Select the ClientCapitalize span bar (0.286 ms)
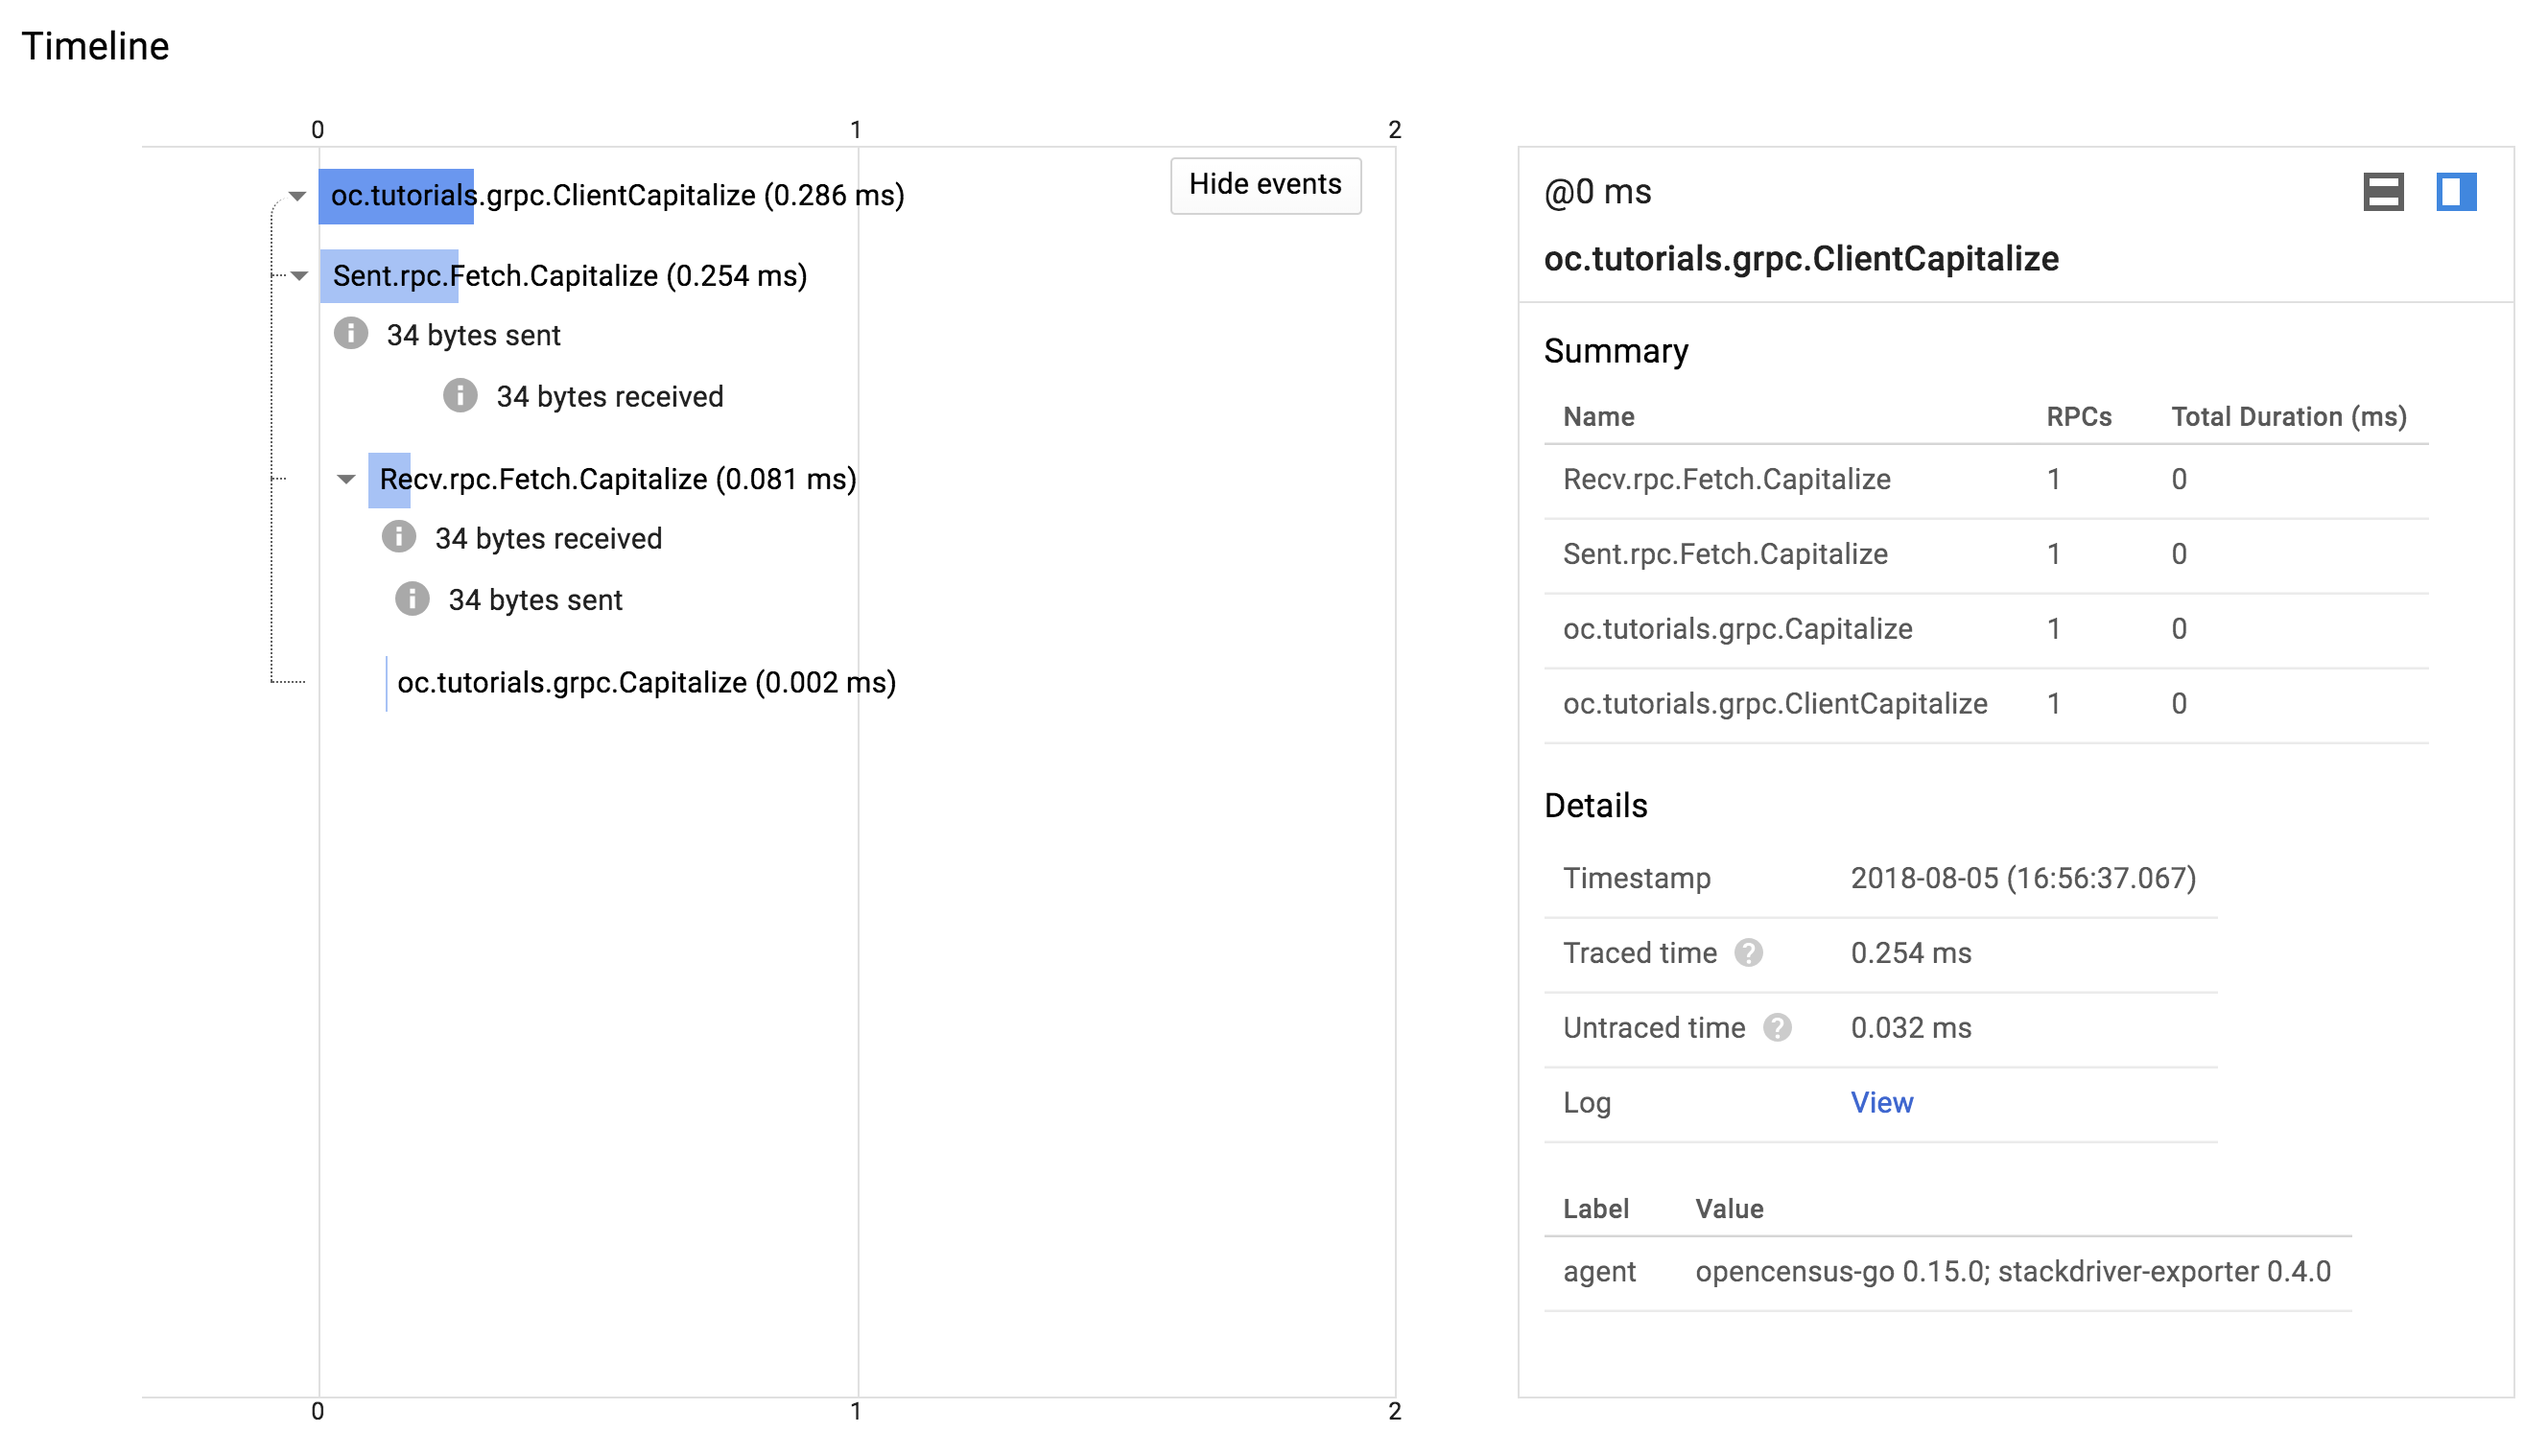The width and height of the screenshot is (2548, 1456). (x=396, y=196)
